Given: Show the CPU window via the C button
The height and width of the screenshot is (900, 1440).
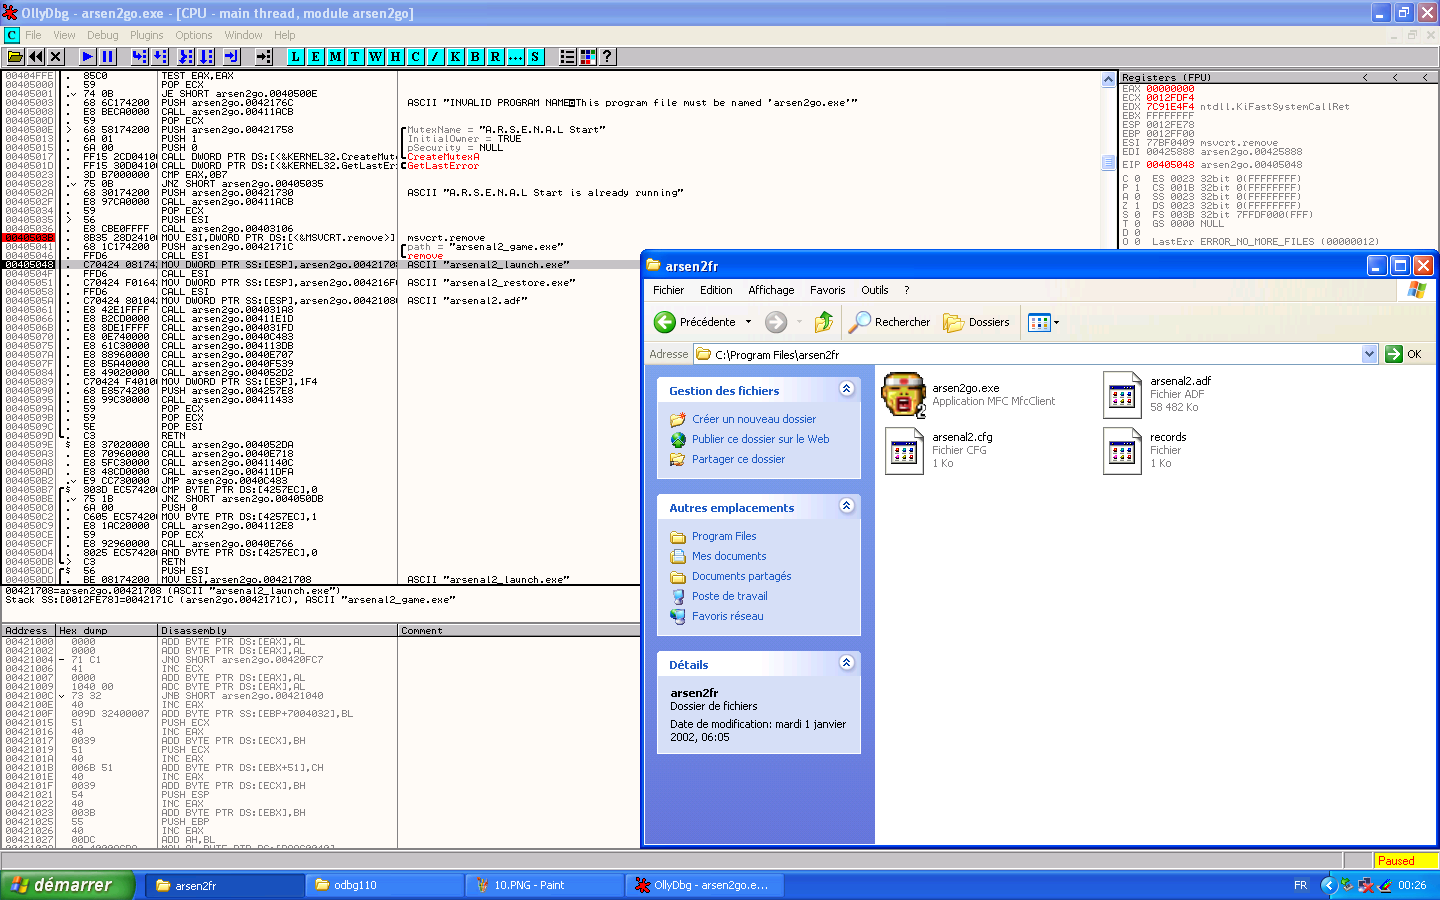Looking at the screenshot, I should (x=415, y=57).
